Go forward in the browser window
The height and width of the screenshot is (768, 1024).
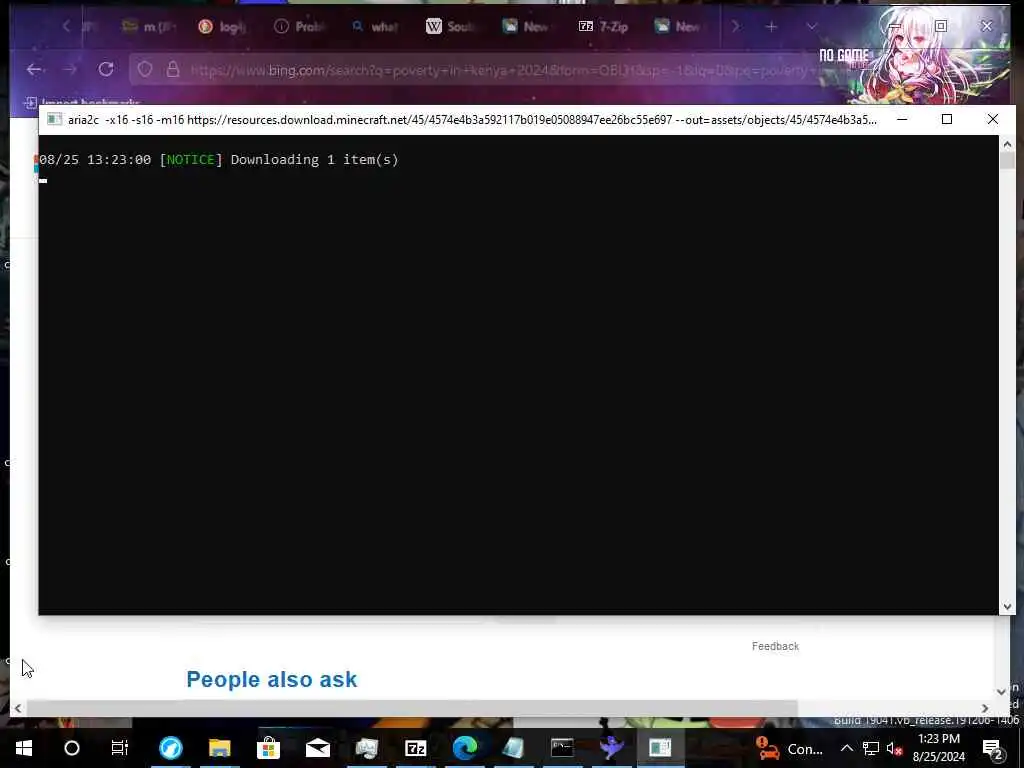70,69
